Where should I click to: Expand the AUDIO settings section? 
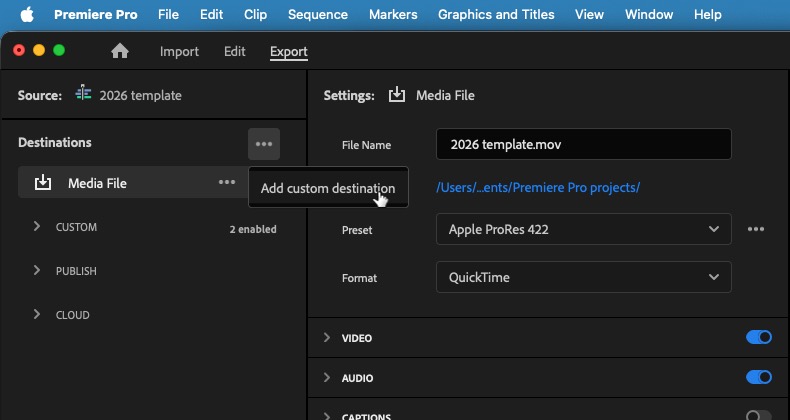coord(326,377)
